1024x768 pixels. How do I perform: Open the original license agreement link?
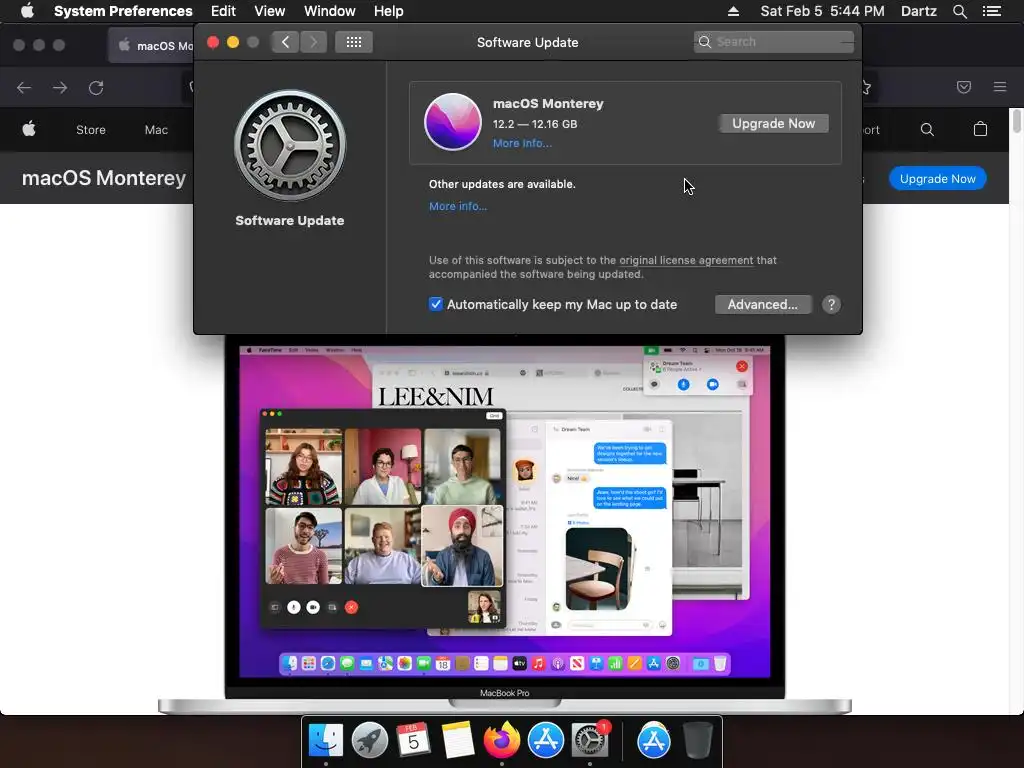(x=686, y=260)
